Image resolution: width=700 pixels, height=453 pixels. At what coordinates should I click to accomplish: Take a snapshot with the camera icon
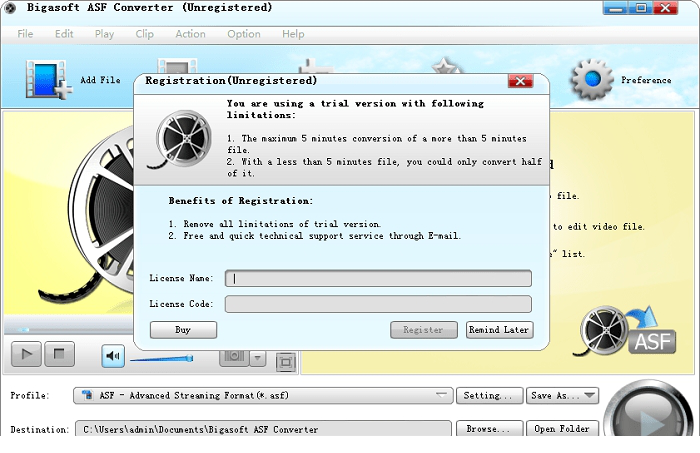point(233,356)
